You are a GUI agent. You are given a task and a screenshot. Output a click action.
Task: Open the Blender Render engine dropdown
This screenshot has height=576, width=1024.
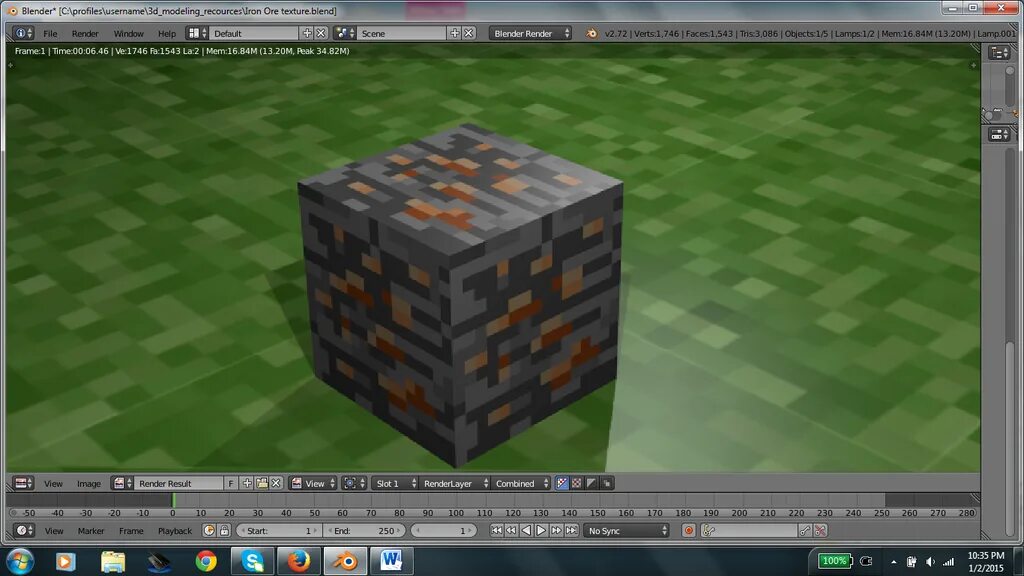[530, 33]
